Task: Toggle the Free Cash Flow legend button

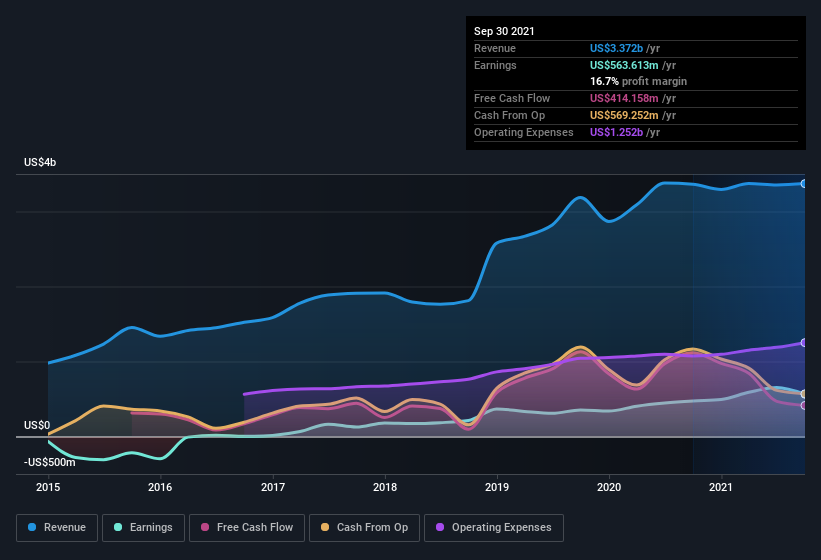Action: tap(247, 528)
